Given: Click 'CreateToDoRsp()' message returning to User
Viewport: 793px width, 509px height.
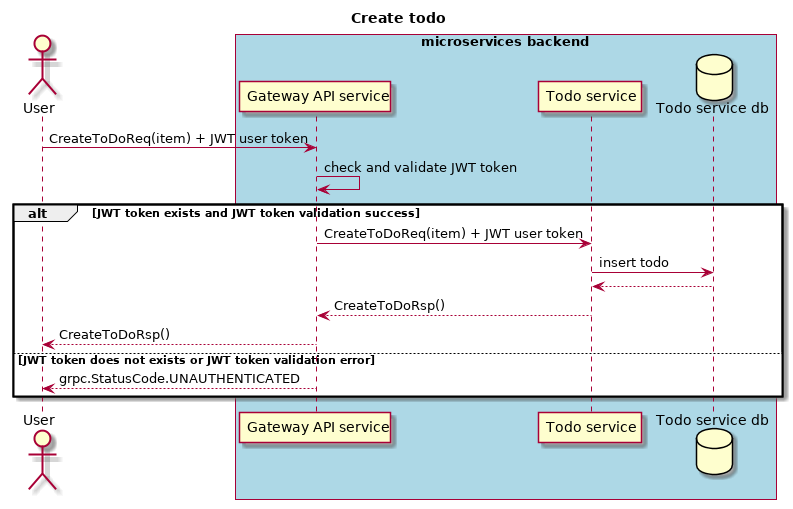Looking at the screenshot, I should click(114, 334).
